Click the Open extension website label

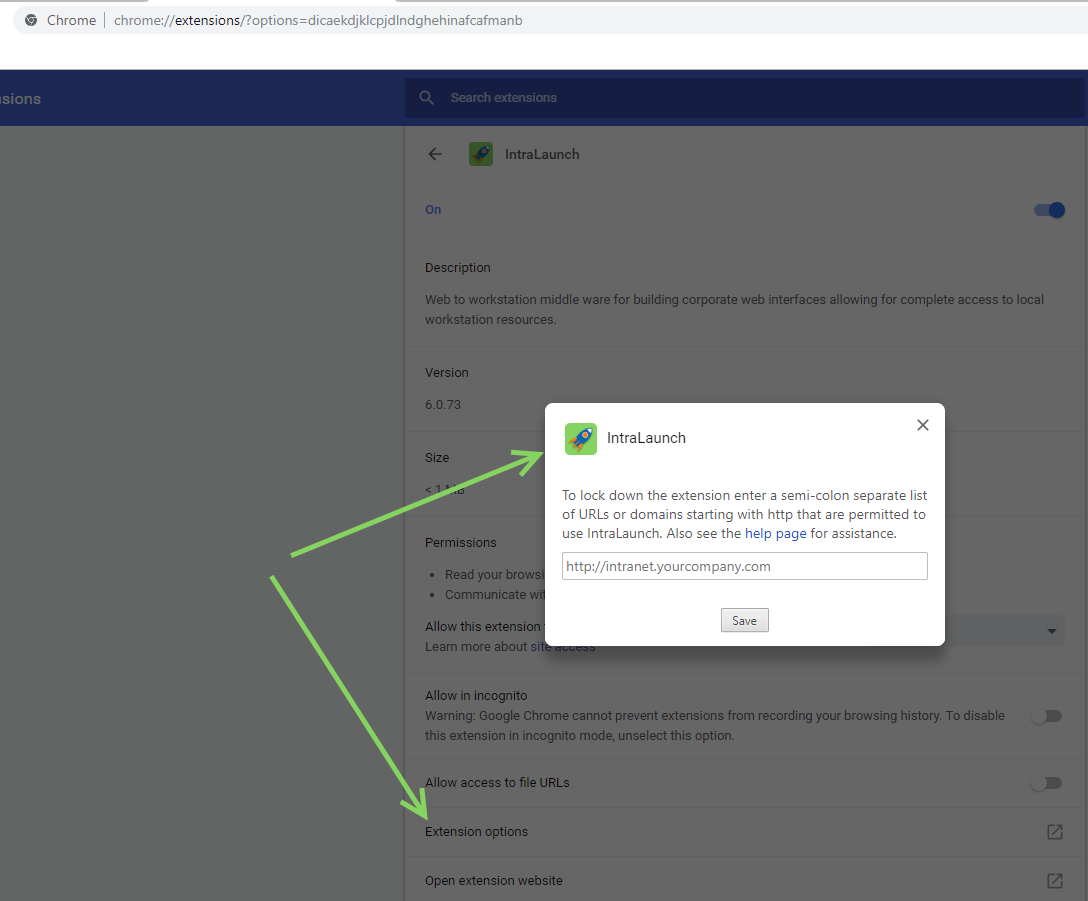point(494,880)
